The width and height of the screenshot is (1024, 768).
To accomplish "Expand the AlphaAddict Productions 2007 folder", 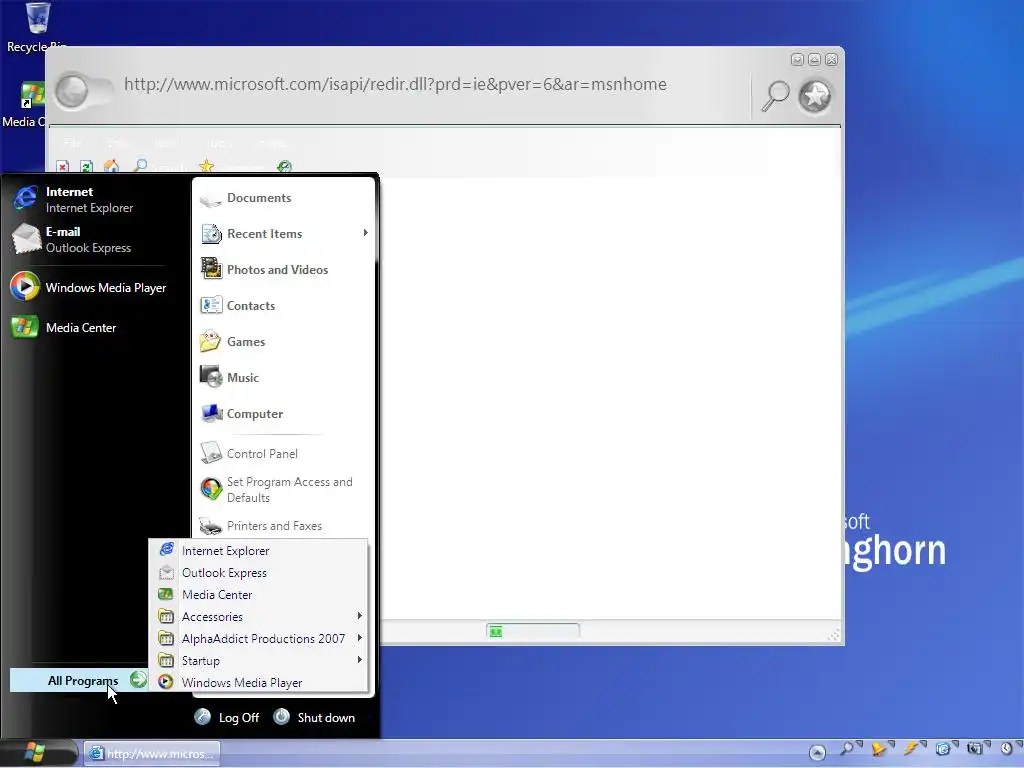I will tap(259, 639).
